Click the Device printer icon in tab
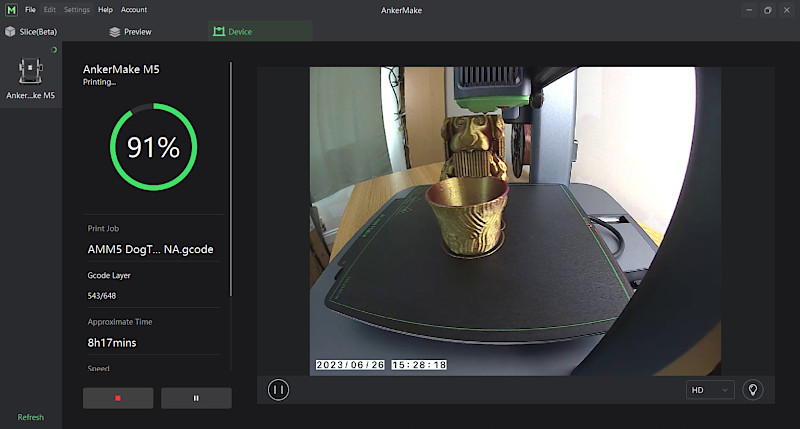 pos(219,32)
